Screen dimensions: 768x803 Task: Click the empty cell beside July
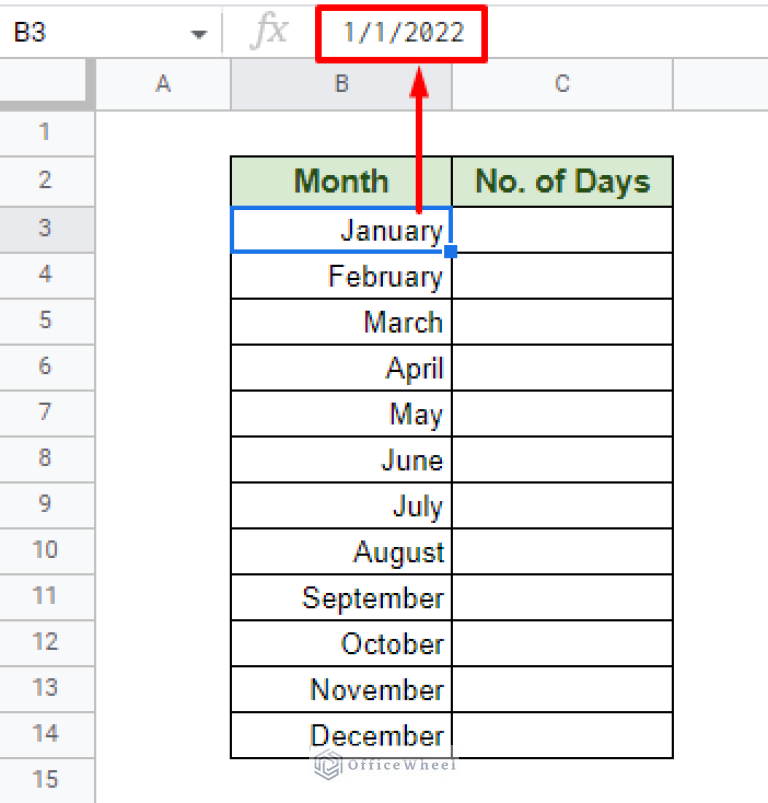pos(562,506)
